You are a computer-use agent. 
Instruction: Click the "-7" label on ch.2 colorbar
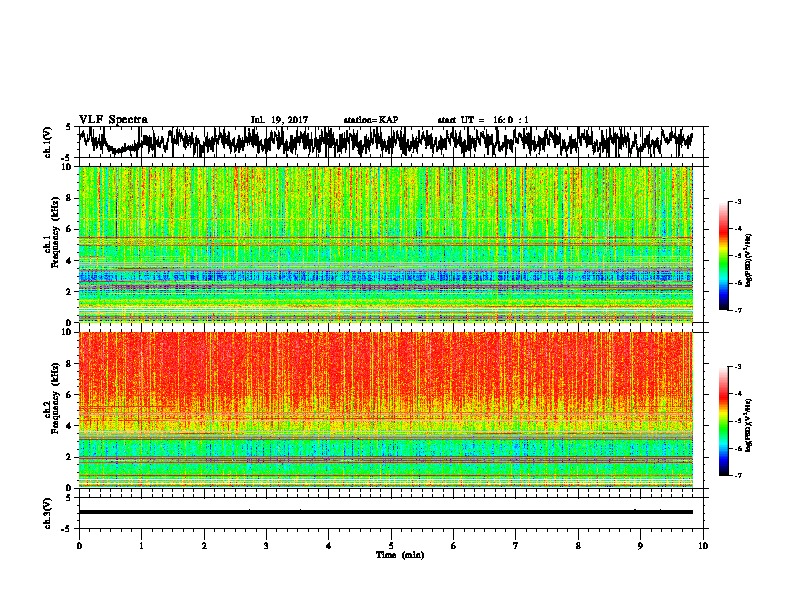tap(738, 475)
